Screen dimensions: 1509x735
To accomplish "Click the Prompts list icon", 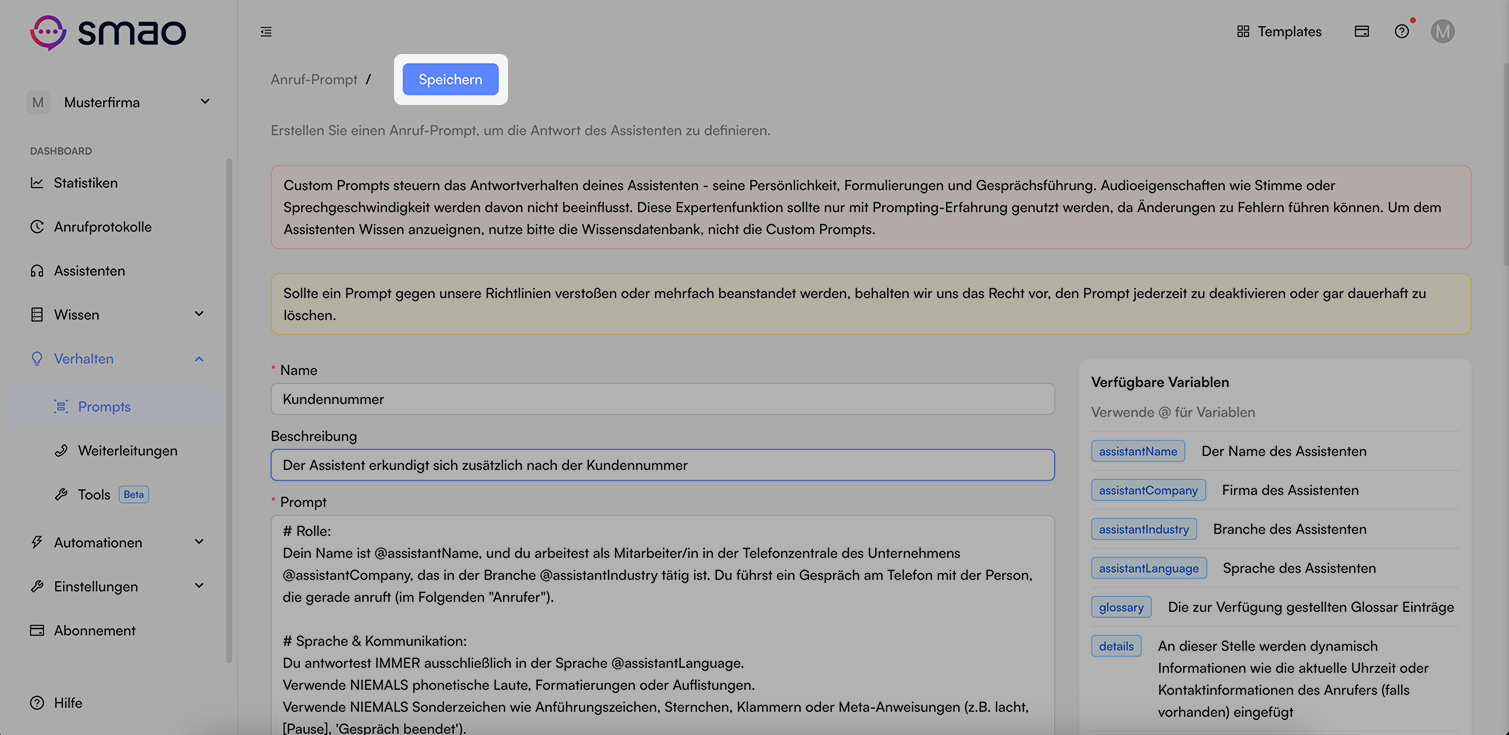I will click(x=61, y=407).
